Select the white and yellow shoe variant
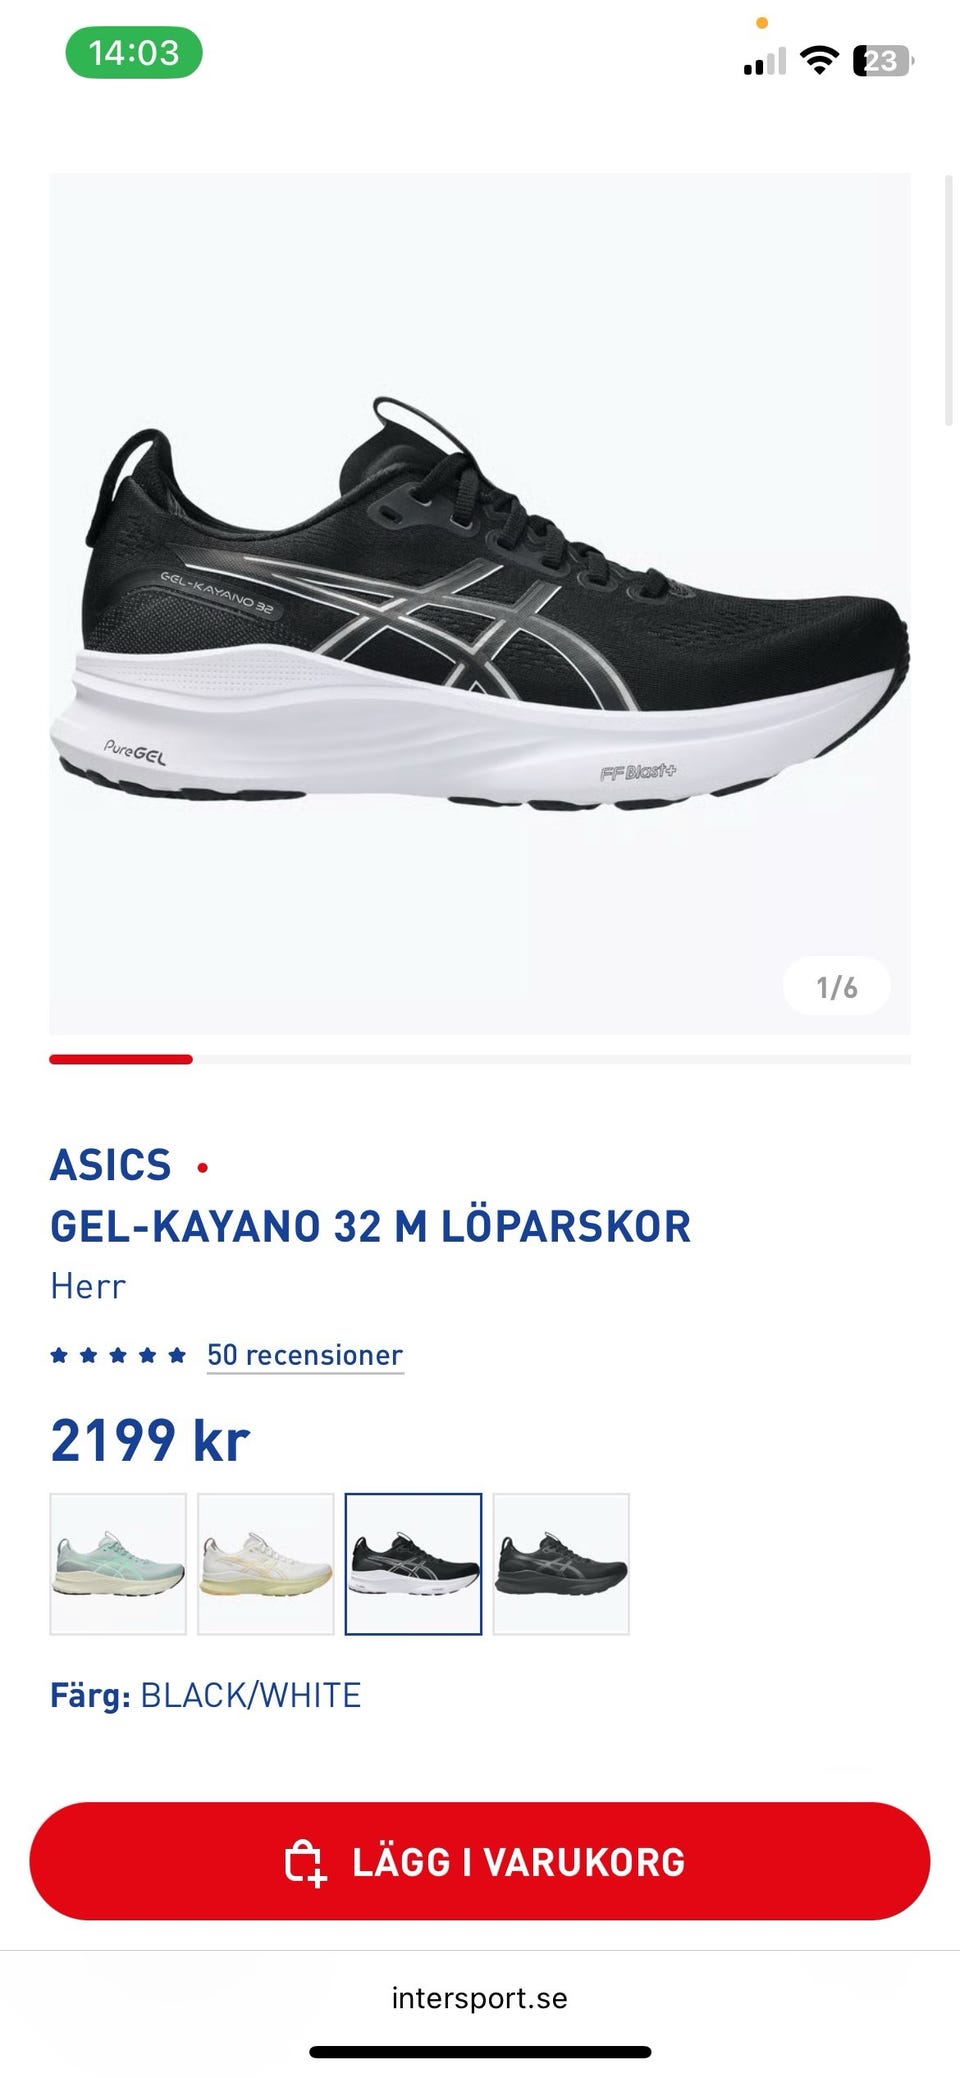 tap(266, 1564)
